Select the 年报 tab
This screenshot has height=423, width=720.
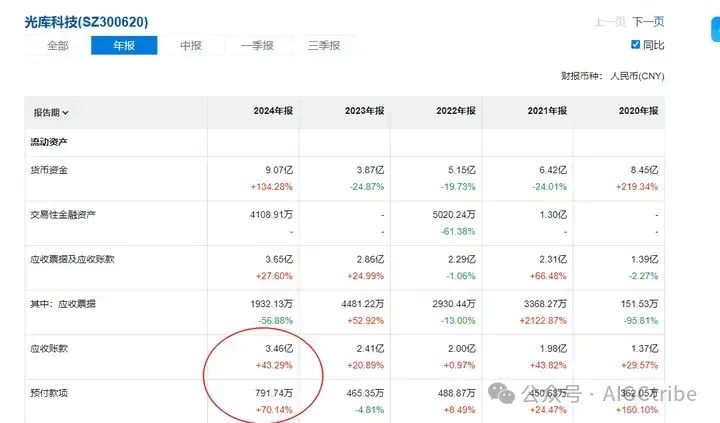click(124, 45)
